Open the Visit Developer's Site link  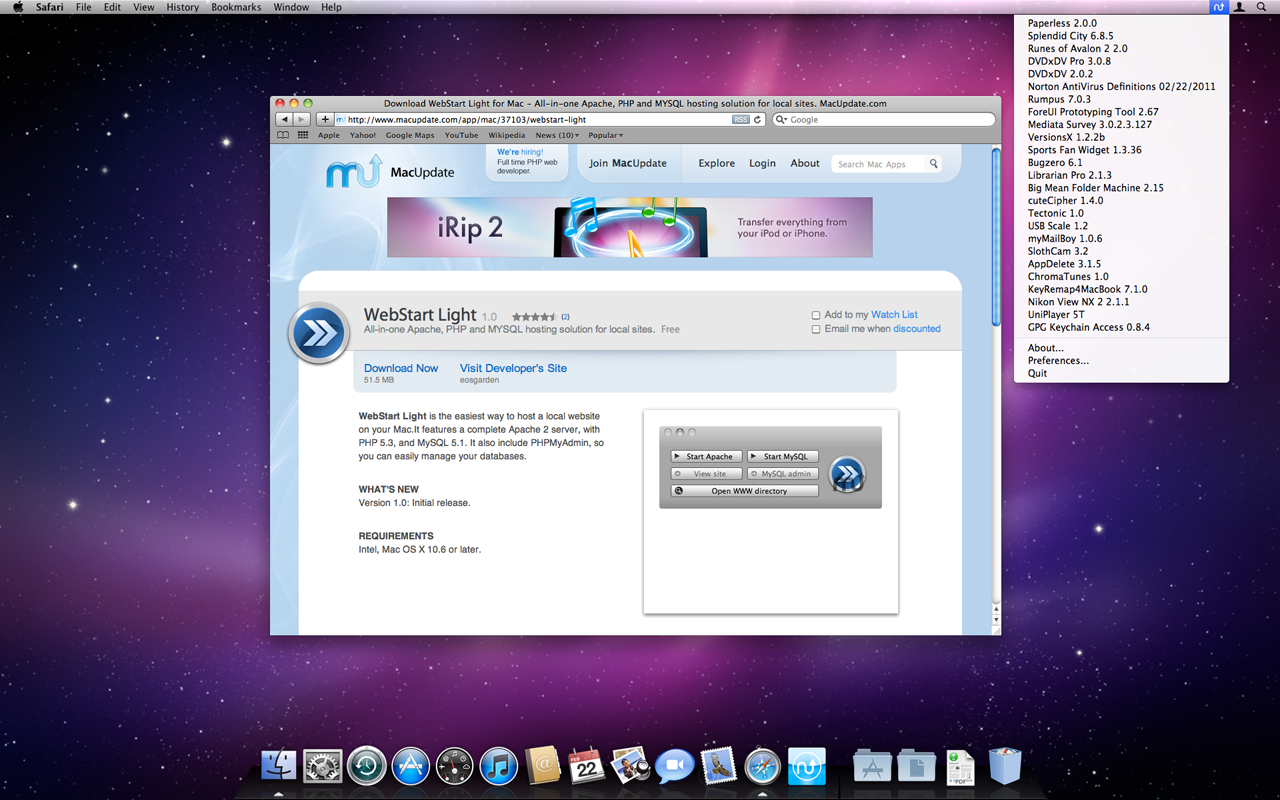tap(513, 368)
